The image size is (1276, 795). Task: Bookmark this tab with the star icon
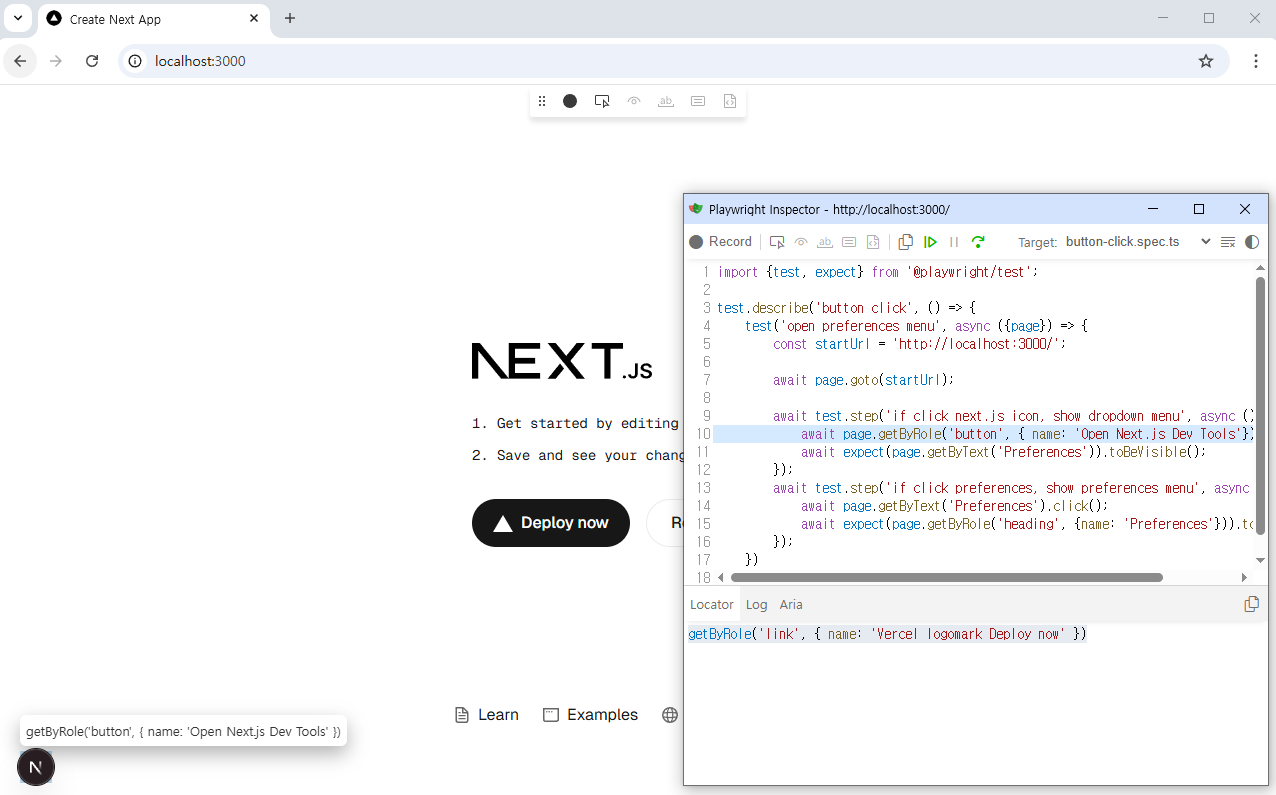tap(1206, 61)
